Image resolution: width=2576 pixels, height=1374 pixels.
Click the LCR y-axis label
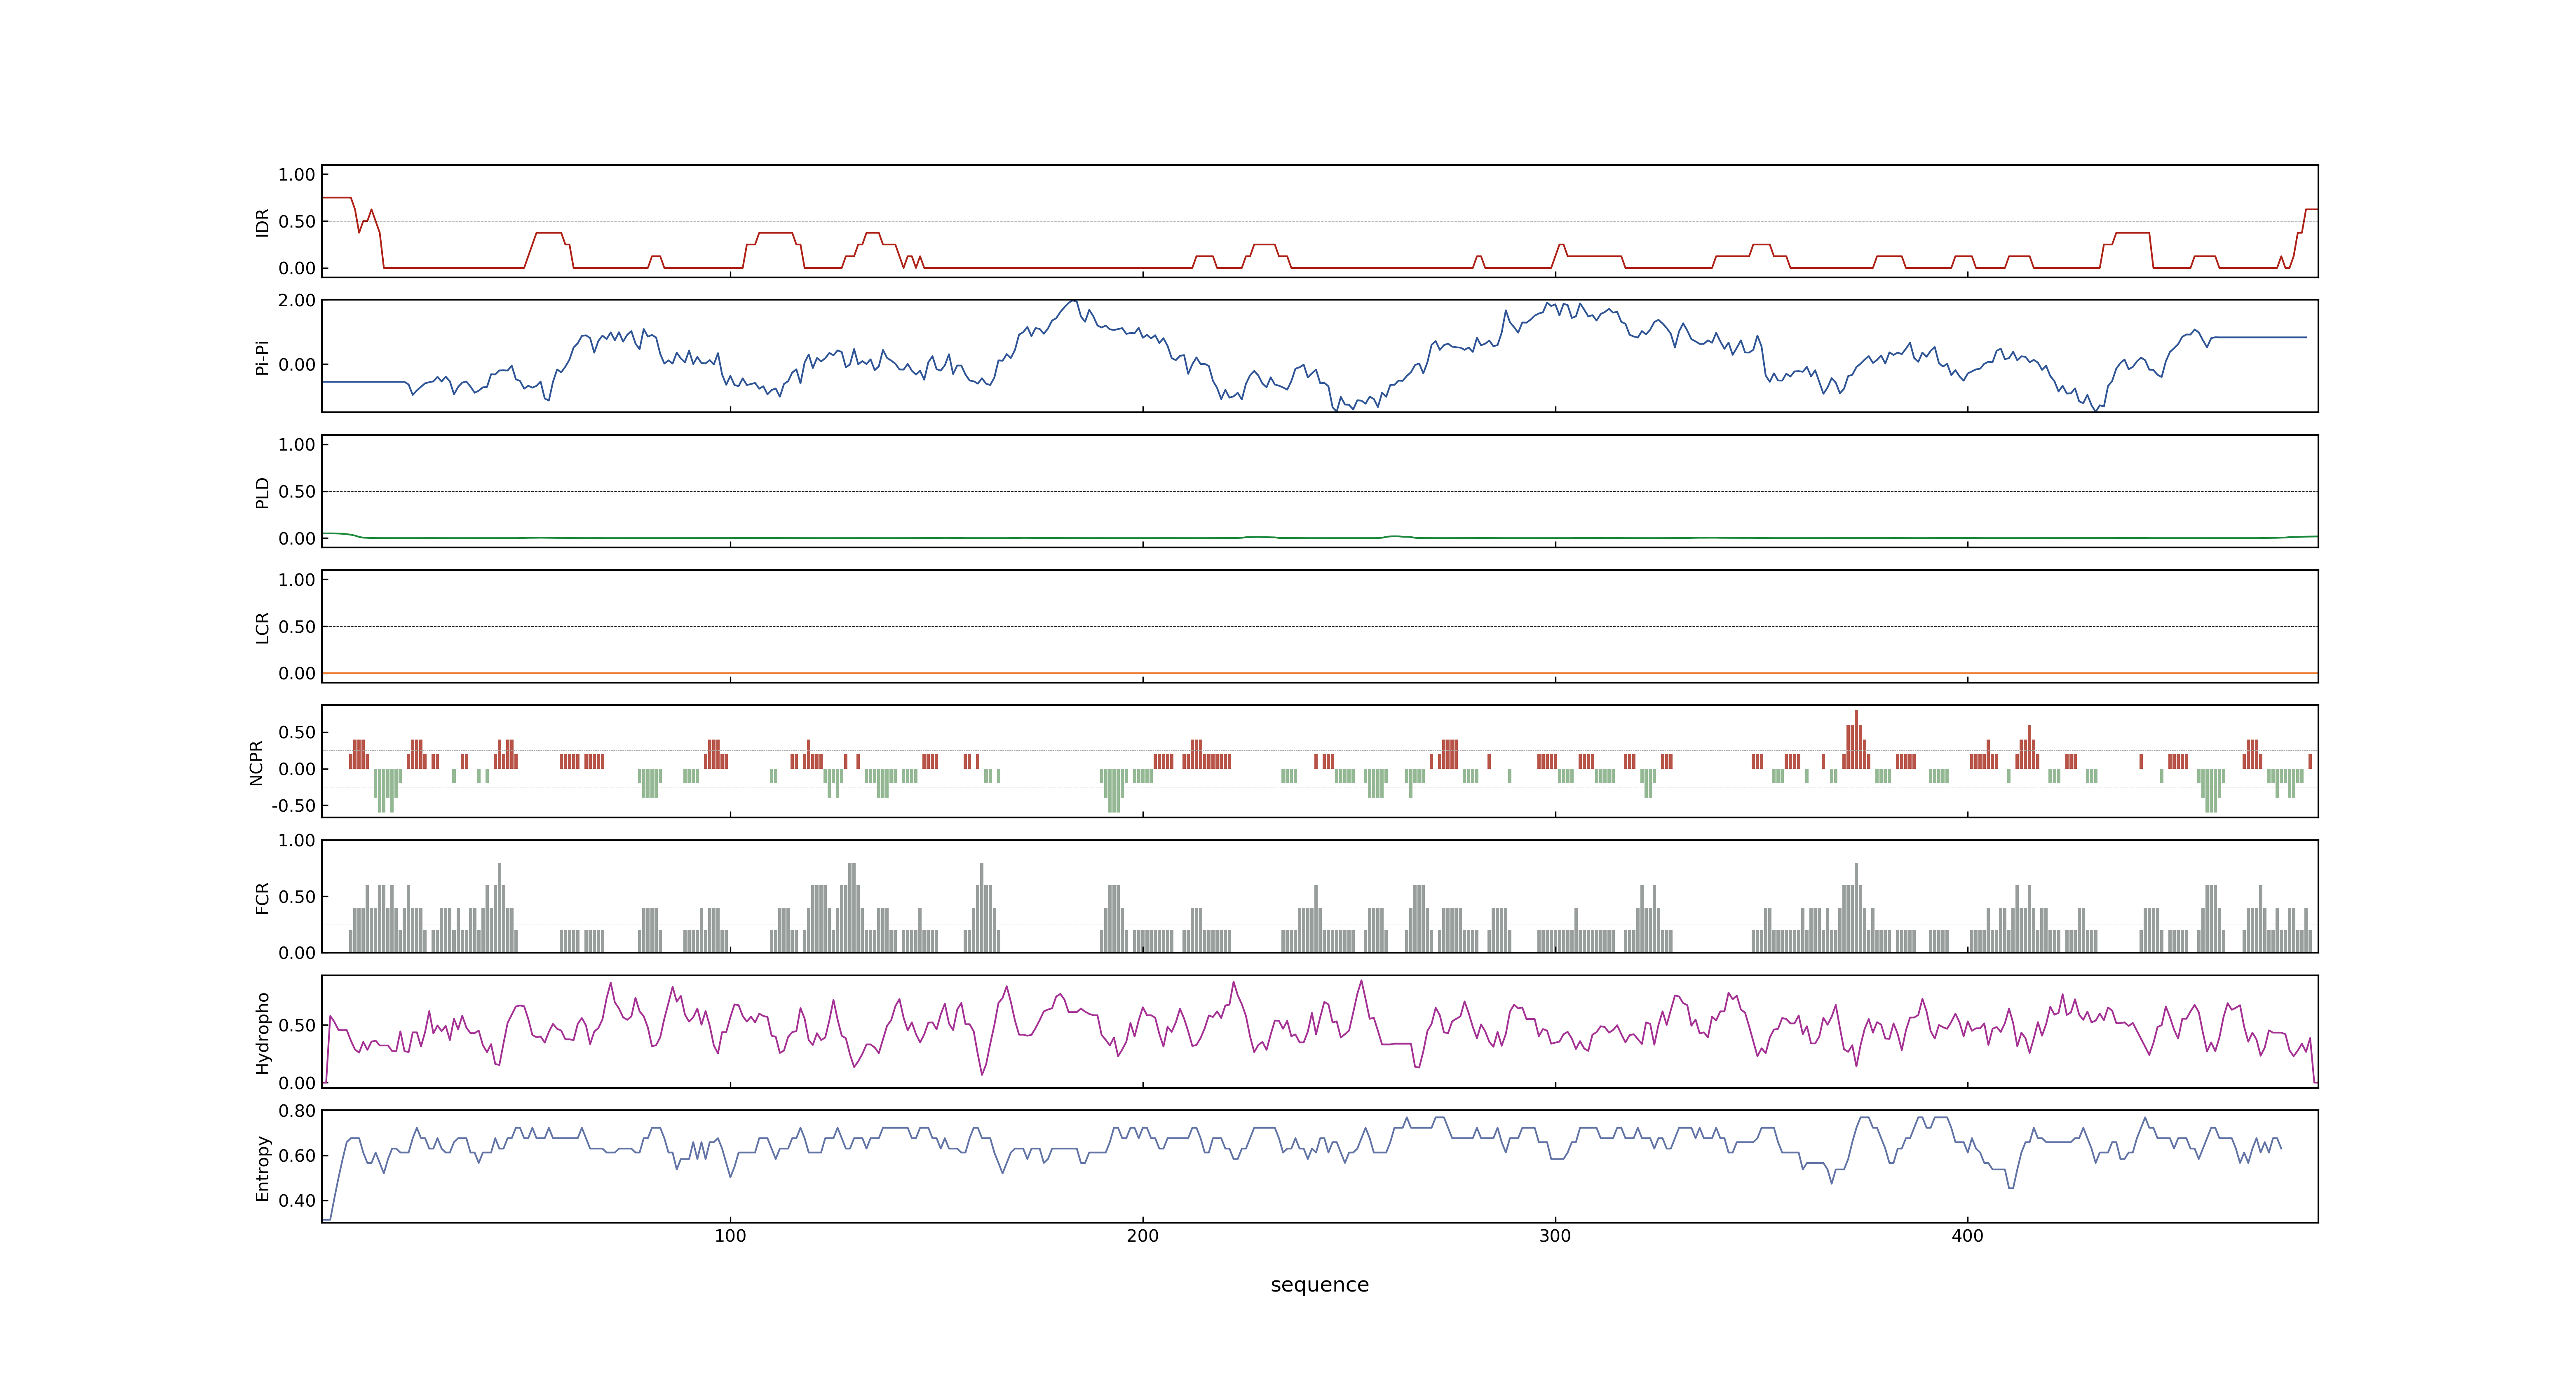click(x=263, y=627)
